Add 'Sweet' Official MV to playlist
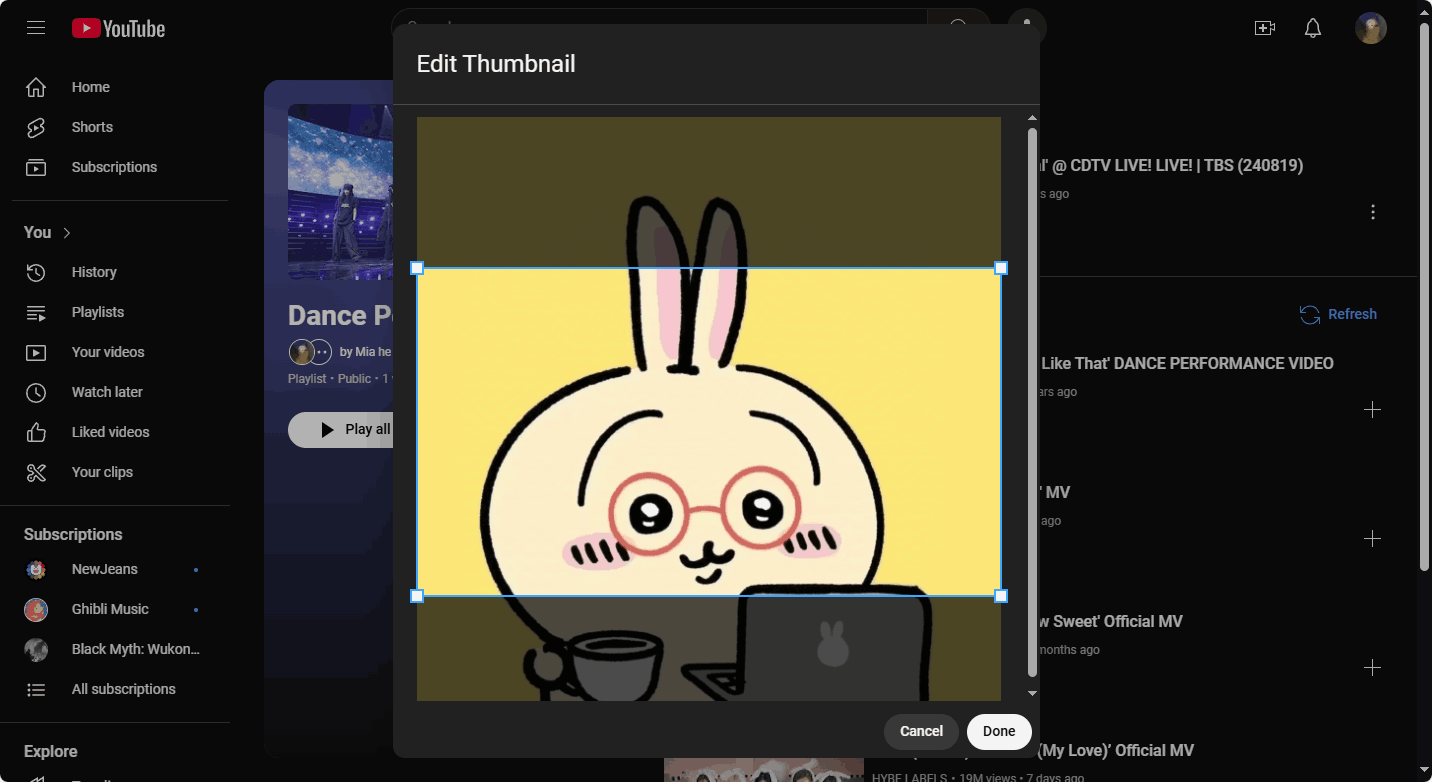Viewport: 1432px width, 782px height. pos(1373,668)
